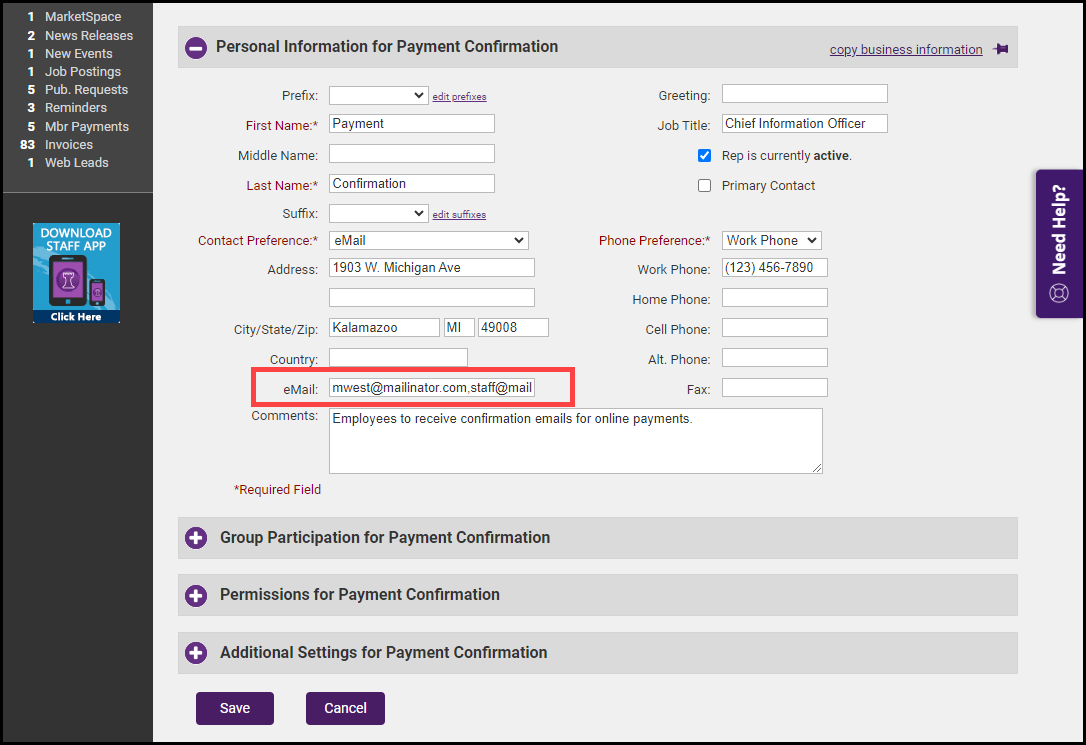Click the pushpin icon beside copy business information
The height and width of the screenshot is (745, 1086).
tap(1000, 49)
